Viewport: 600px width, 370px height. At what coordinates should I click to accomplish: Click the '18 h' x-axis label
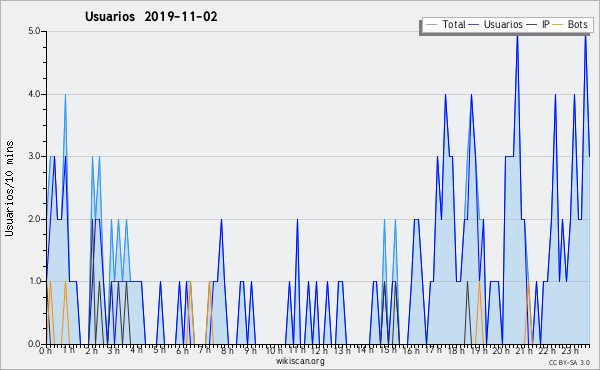tap(456, 350)
